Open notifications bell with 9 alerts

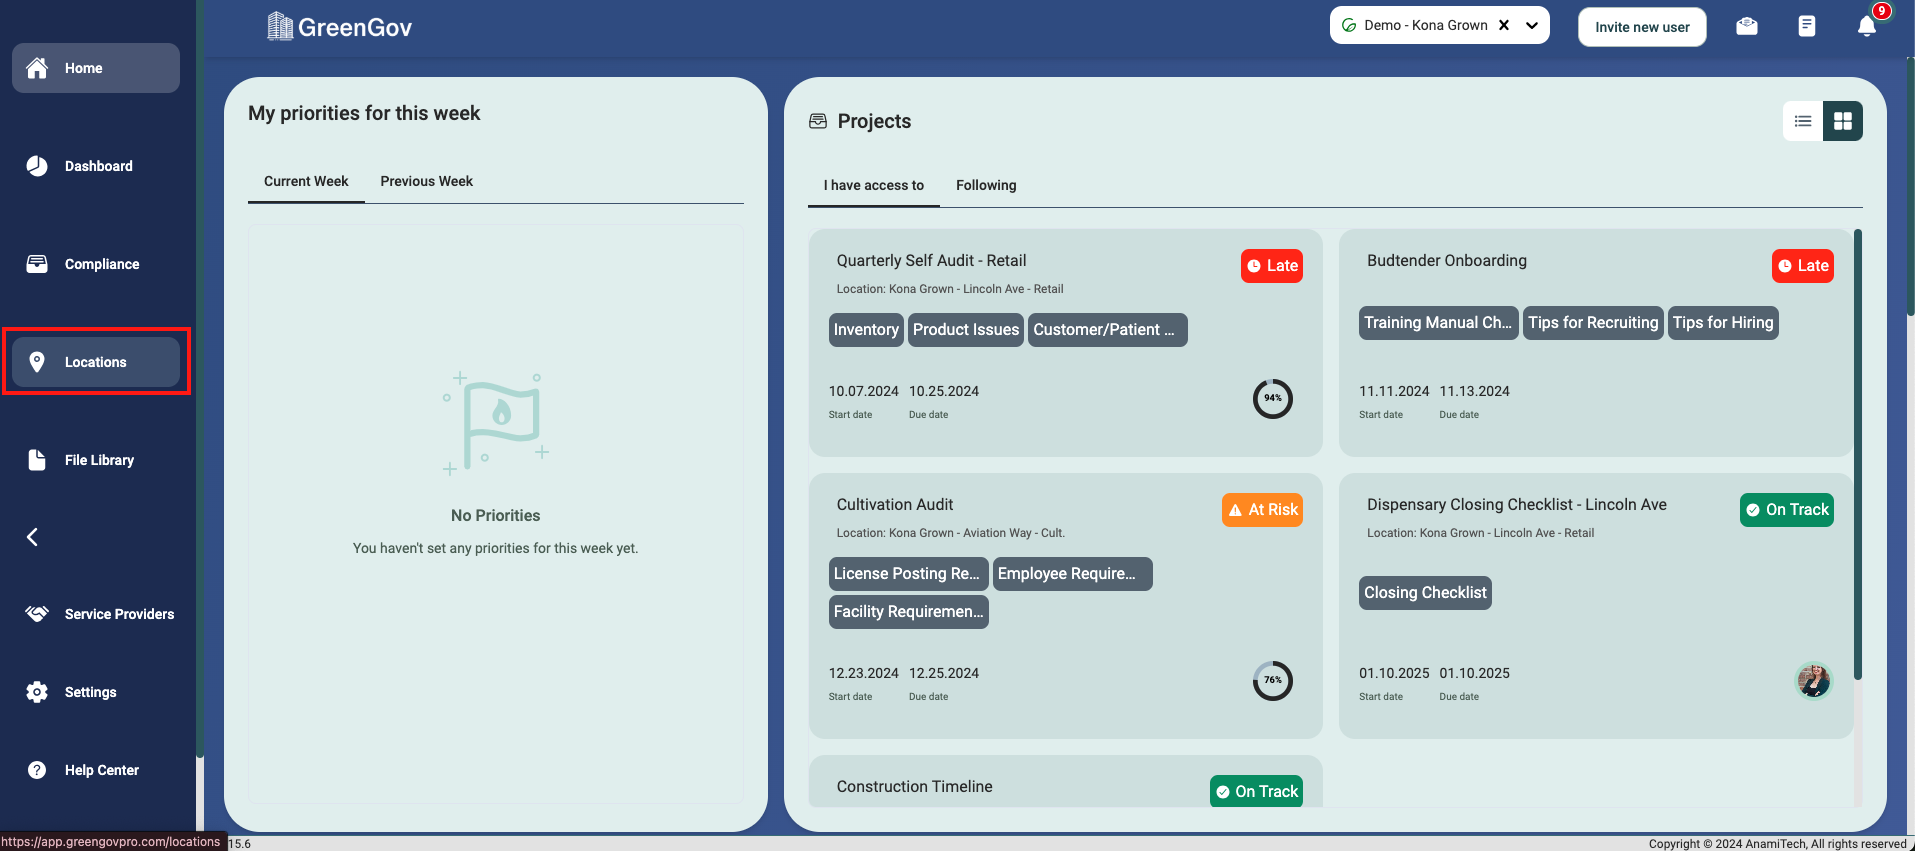coord(1866,26)
